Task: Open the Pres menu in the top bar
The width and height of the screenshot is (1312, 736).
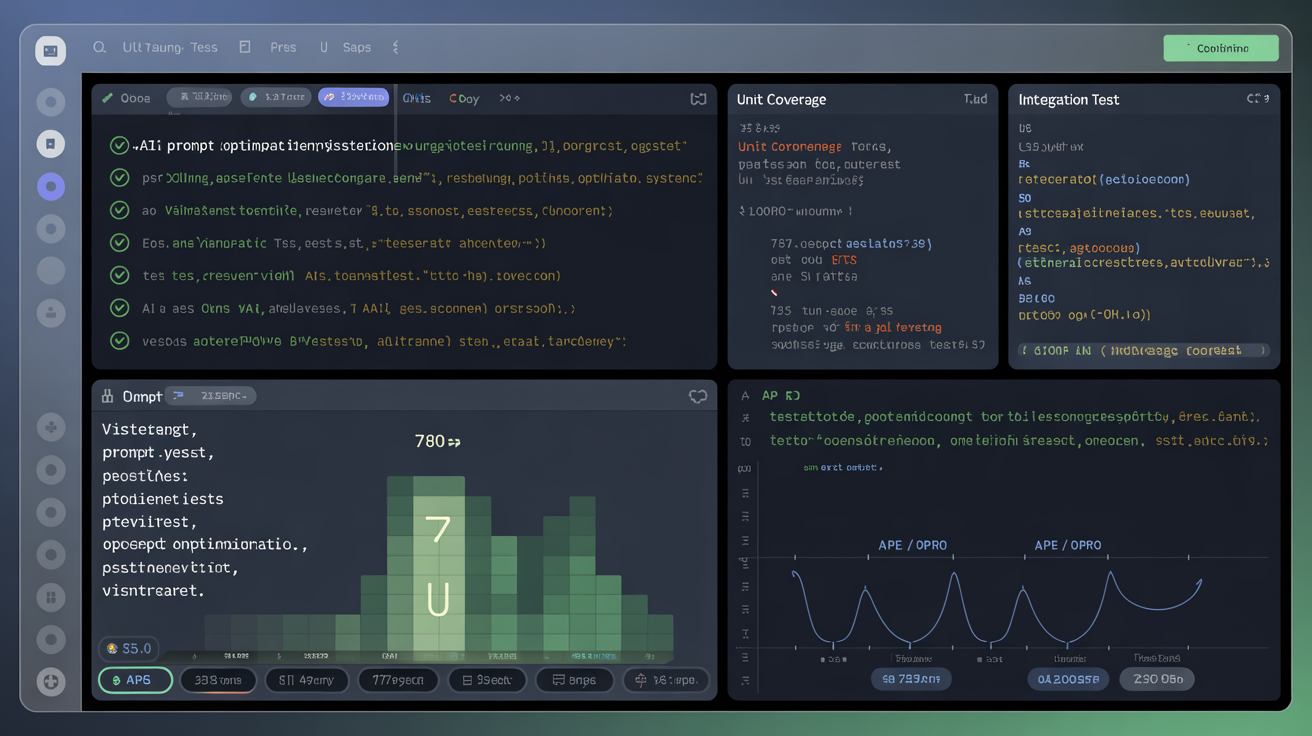Action: click(283, 47)
